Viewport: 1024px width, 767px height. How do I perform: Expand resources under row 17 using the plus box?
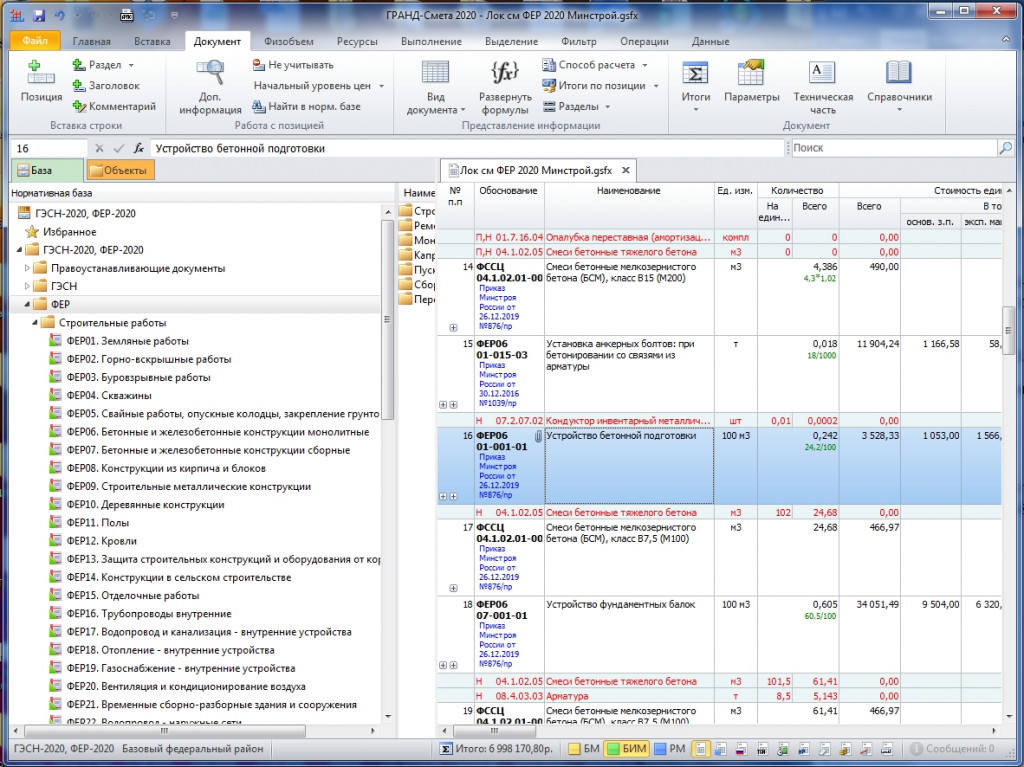click(453, 588)
